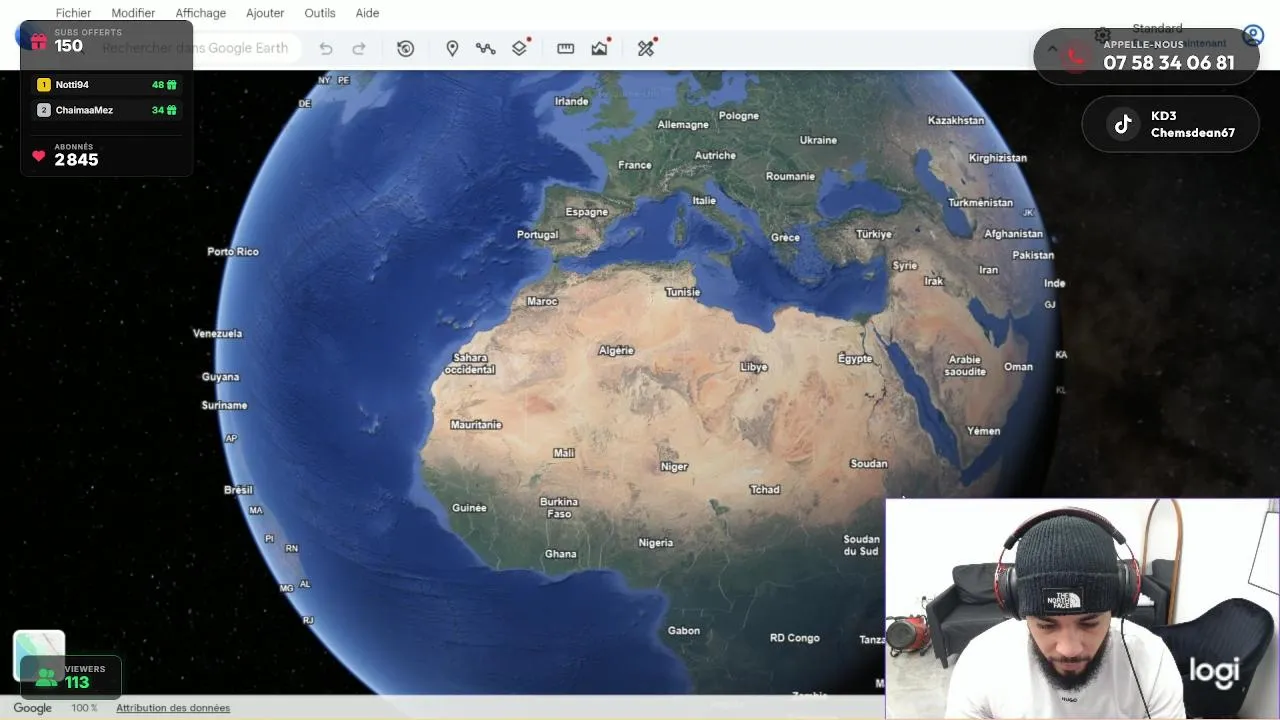Click the Kazakhstan label
The image size is (1280, 720).
coord(956,120)
